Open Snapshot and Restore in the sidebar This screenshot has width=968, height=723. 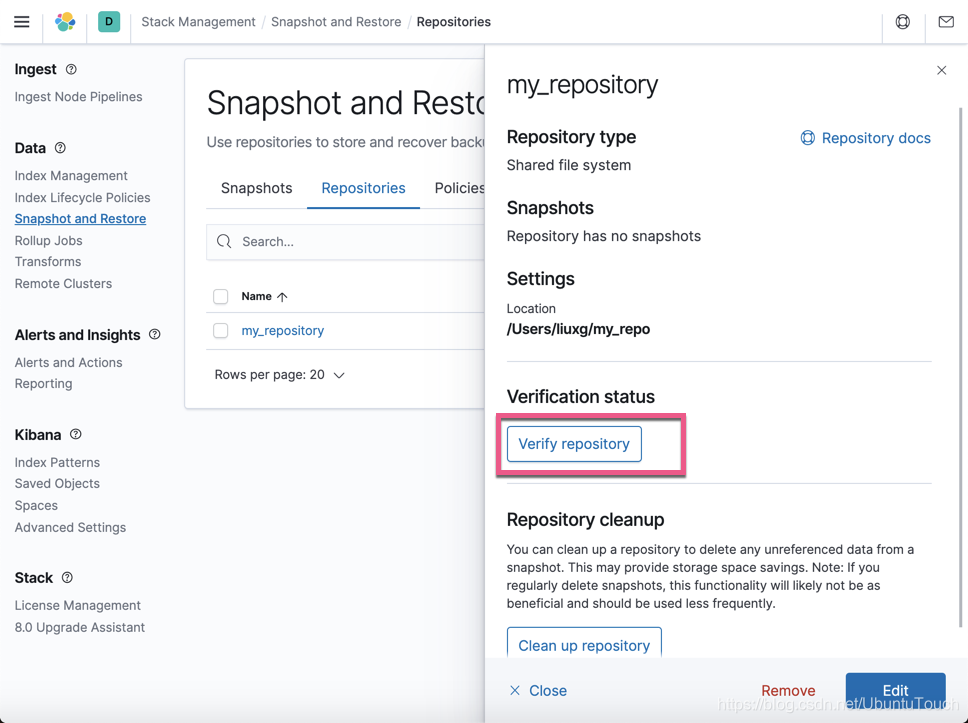[x=80, y=218]
